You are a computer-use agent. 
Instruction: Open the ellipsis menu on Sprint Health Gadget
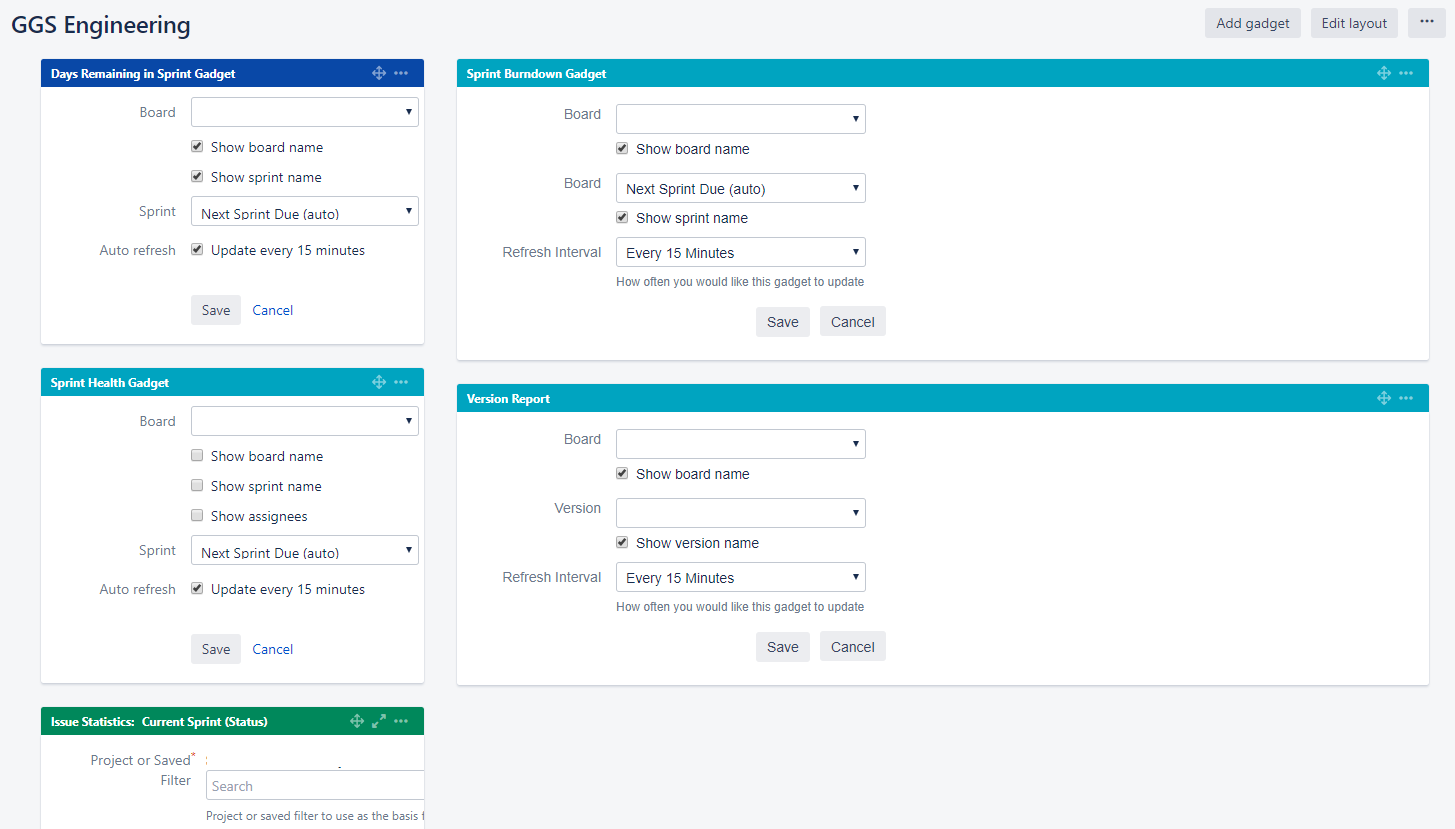tap(401, 381)
